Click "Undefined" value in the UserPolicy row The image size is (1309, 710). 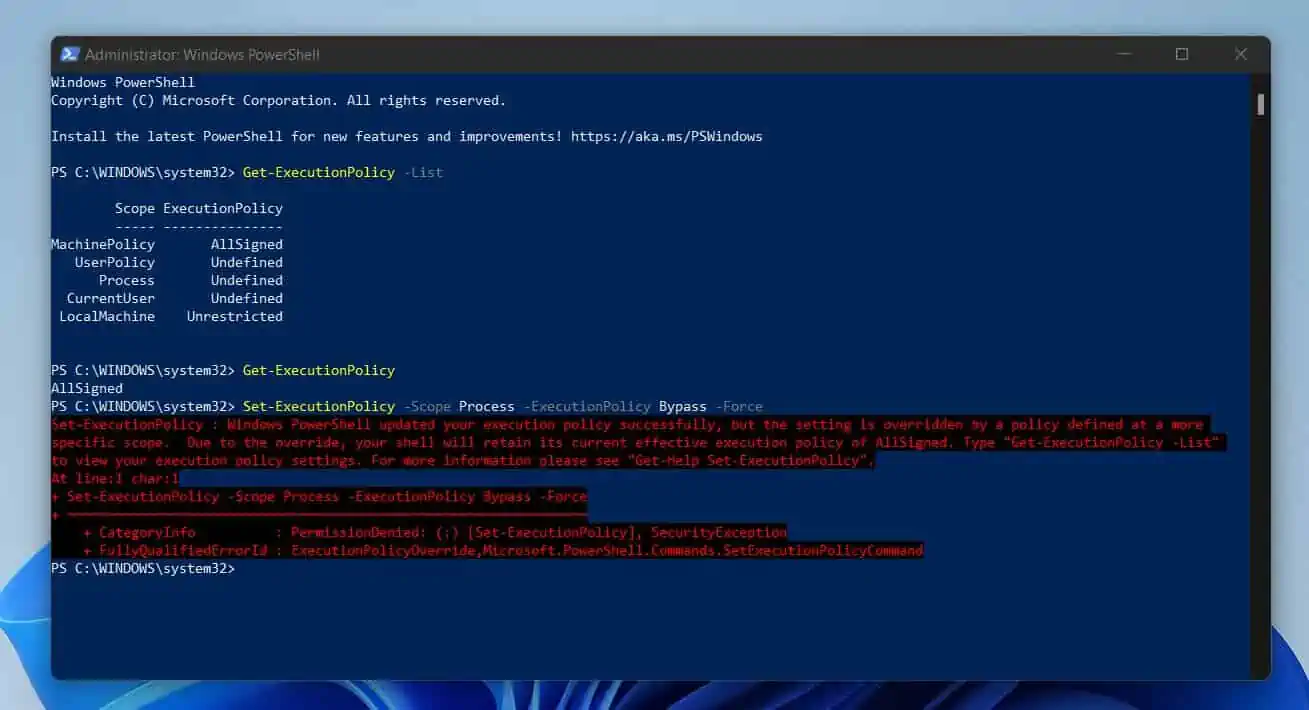tap(247, 262)
